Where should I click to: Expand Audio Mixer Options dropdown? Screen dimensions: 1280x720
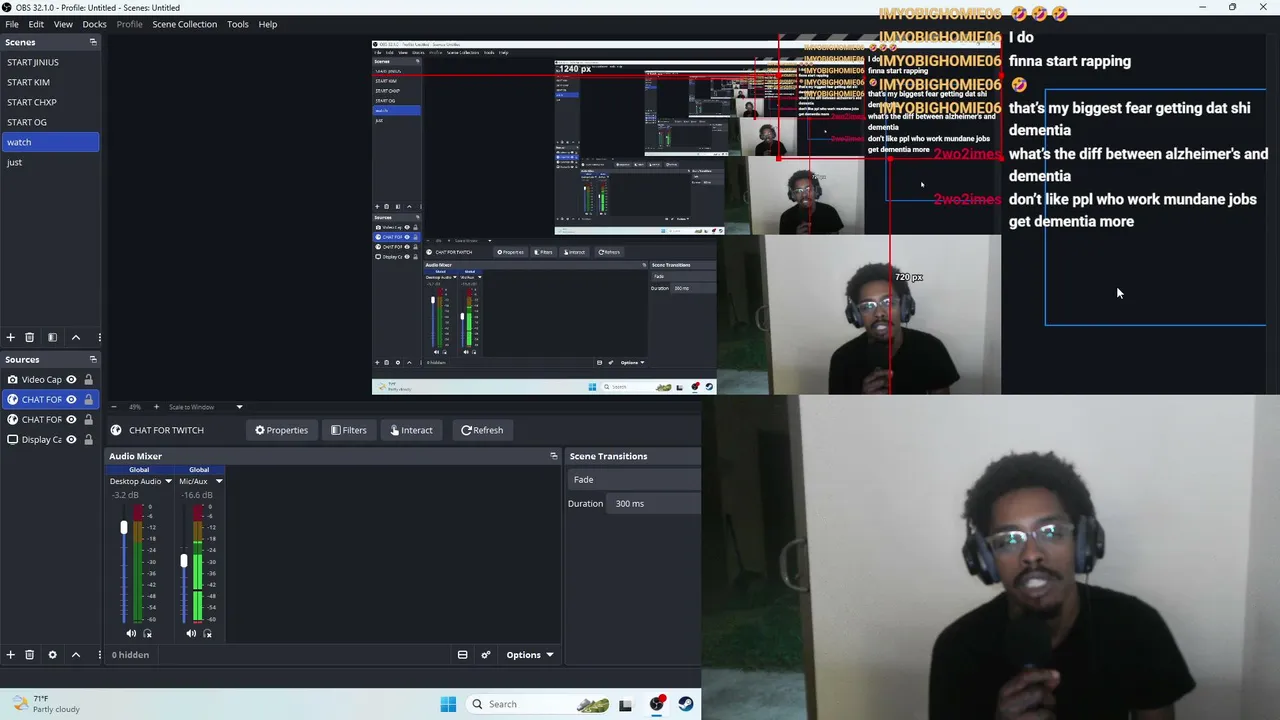pos(530,655)
